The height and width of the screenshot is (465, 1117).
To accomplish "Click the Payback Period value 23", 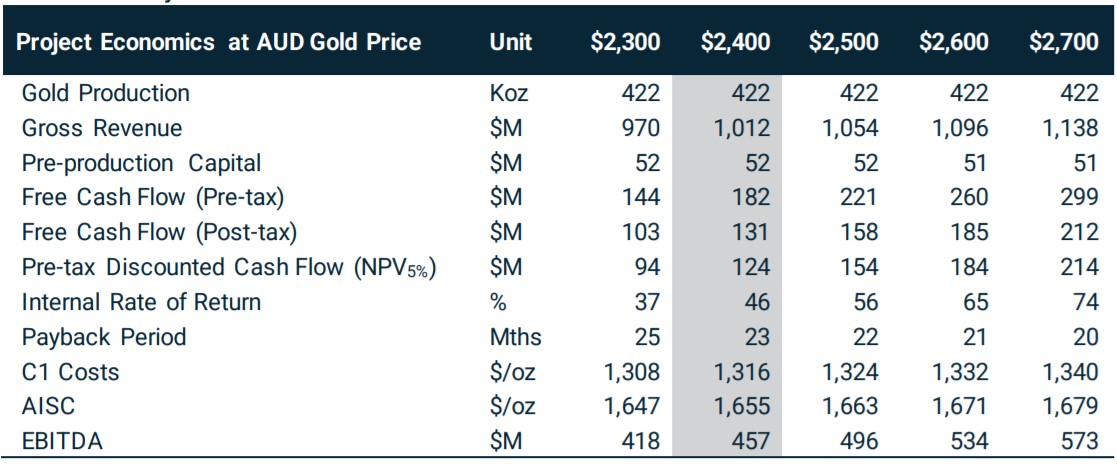I will coord(757,337).
